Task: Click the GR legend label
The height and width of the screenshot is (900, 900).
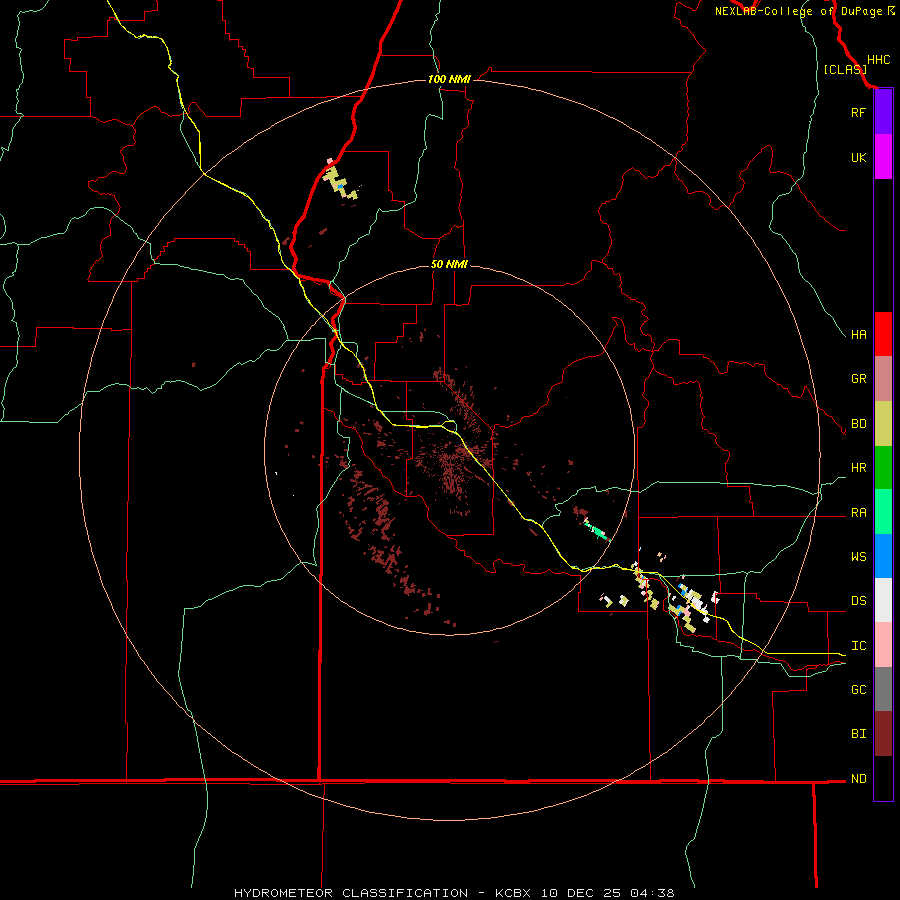Action: 858,379
